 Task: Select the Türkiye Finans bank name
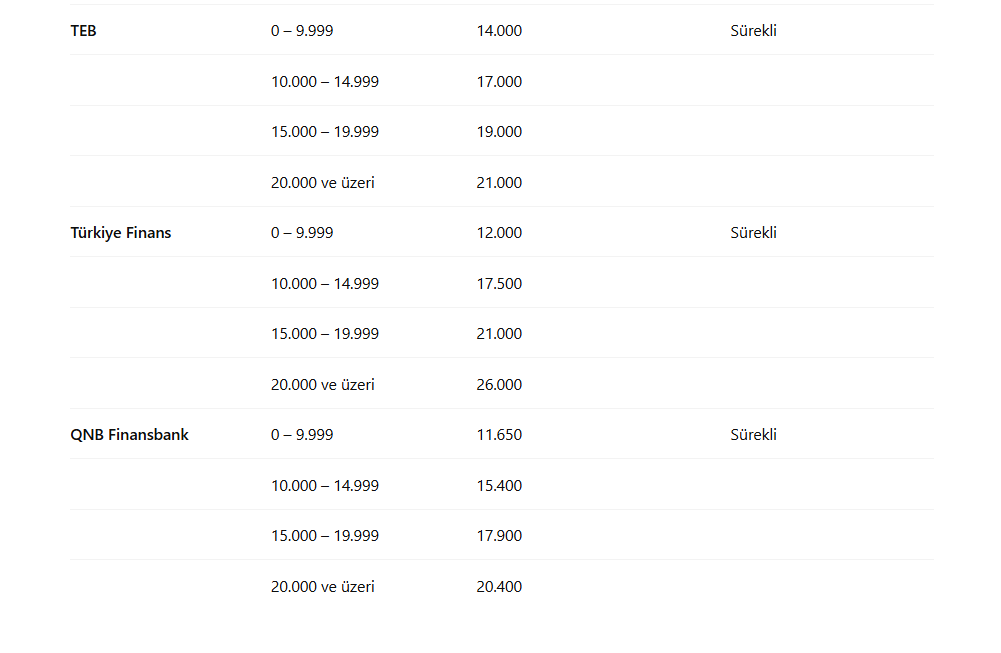point(121,233)
